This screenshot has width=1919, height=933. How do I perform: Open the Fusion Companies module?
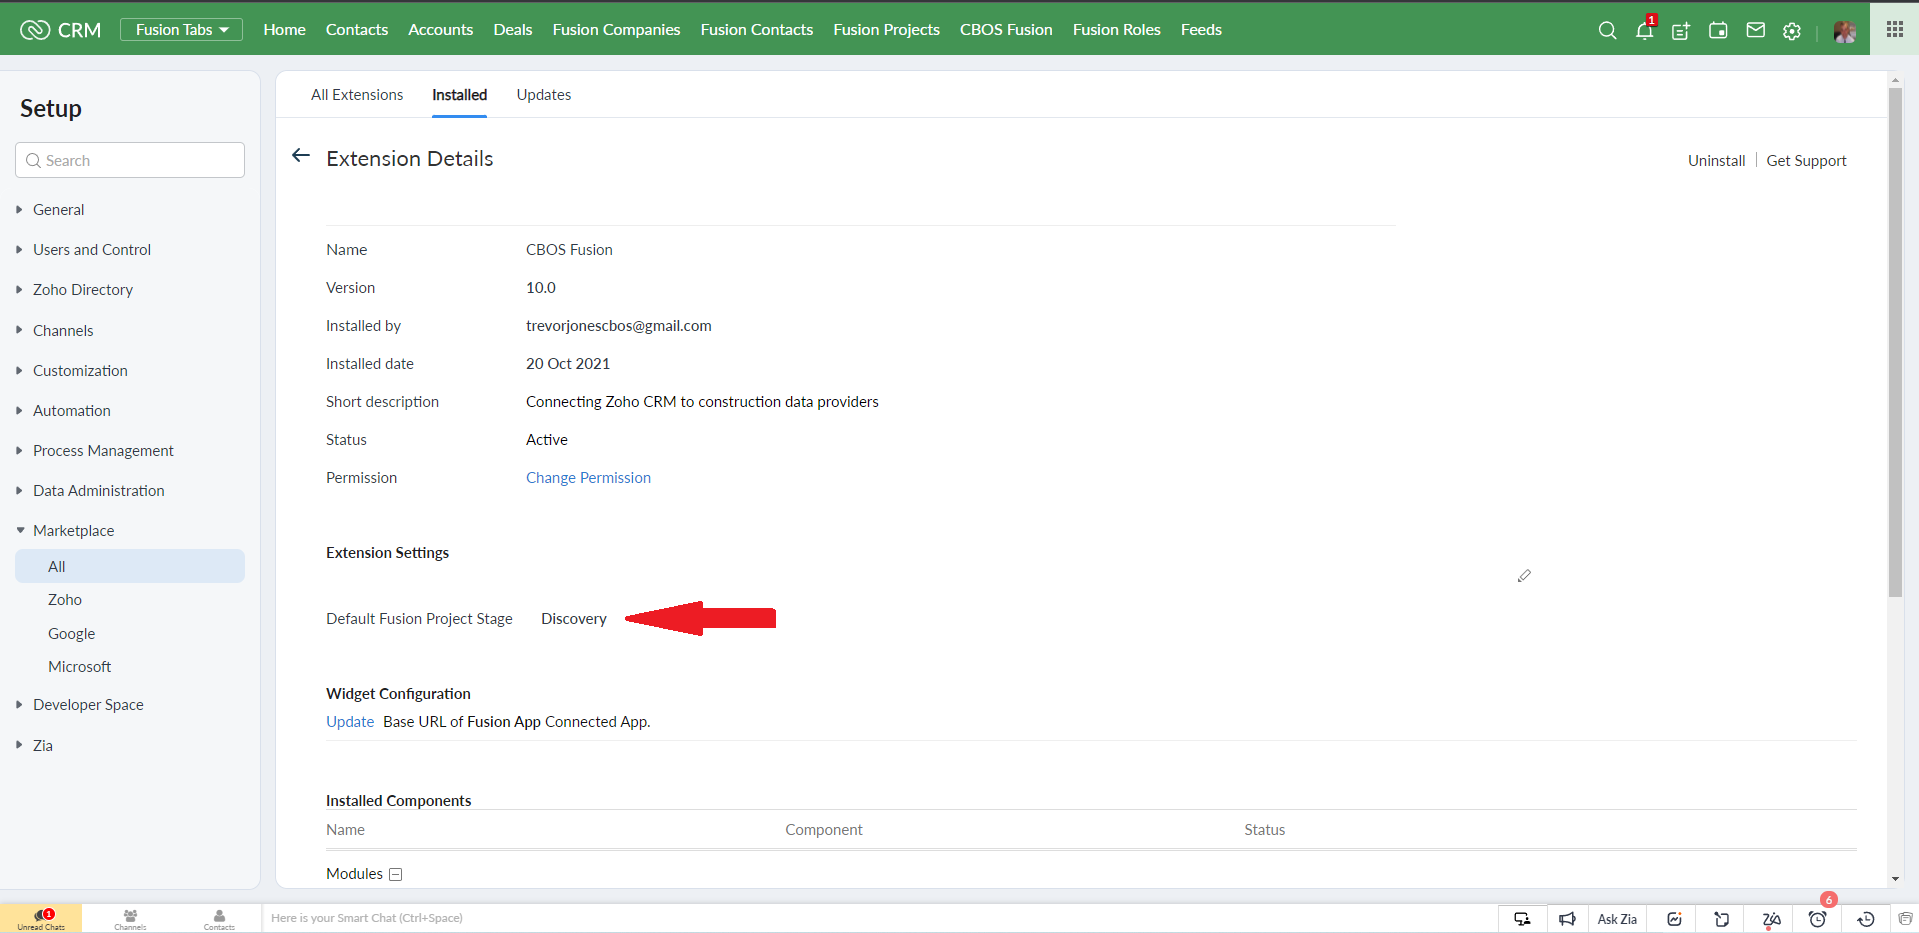click(x=616, y=30)
